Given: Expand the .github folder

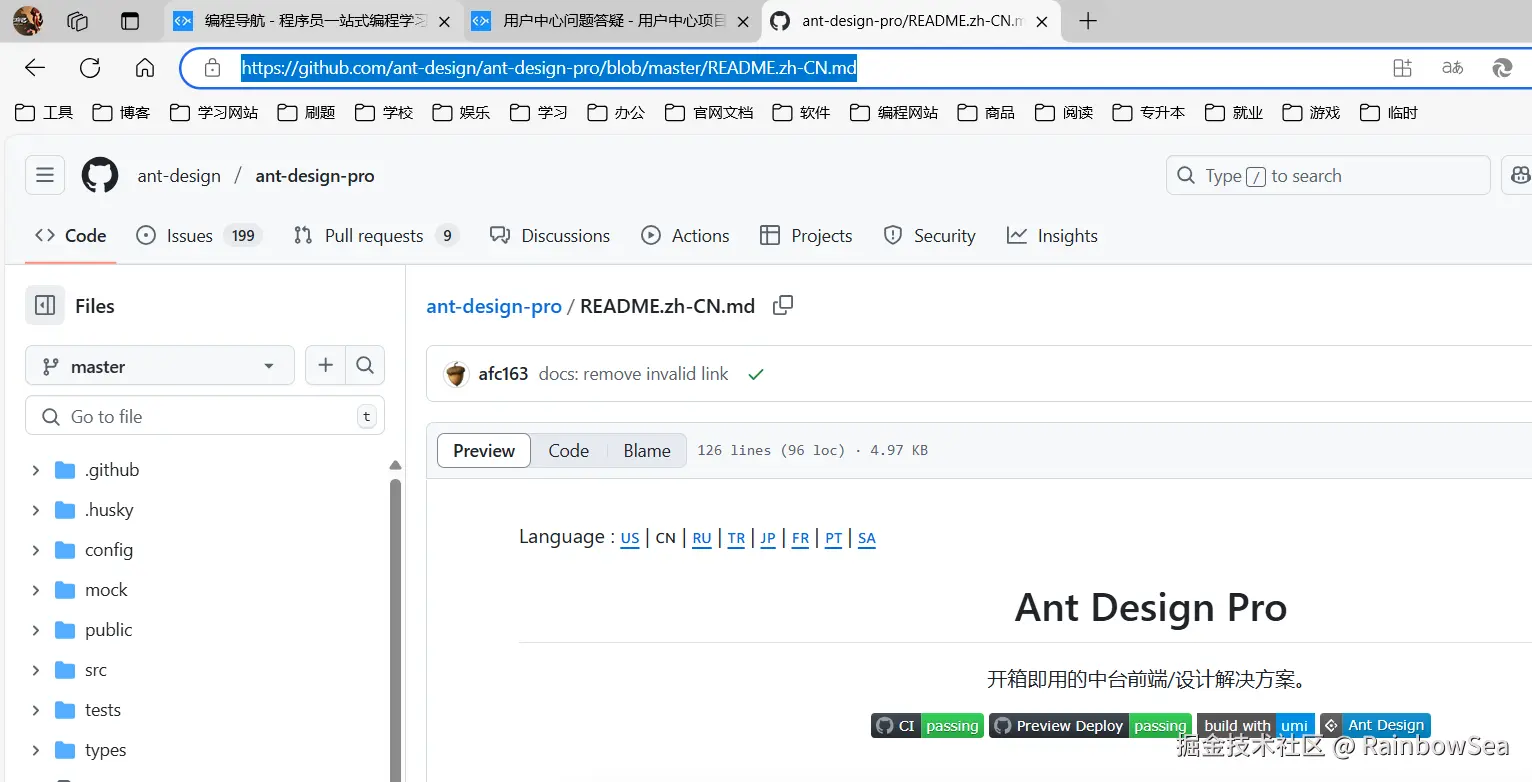Looking at the screenshot, I should [36, 470].
